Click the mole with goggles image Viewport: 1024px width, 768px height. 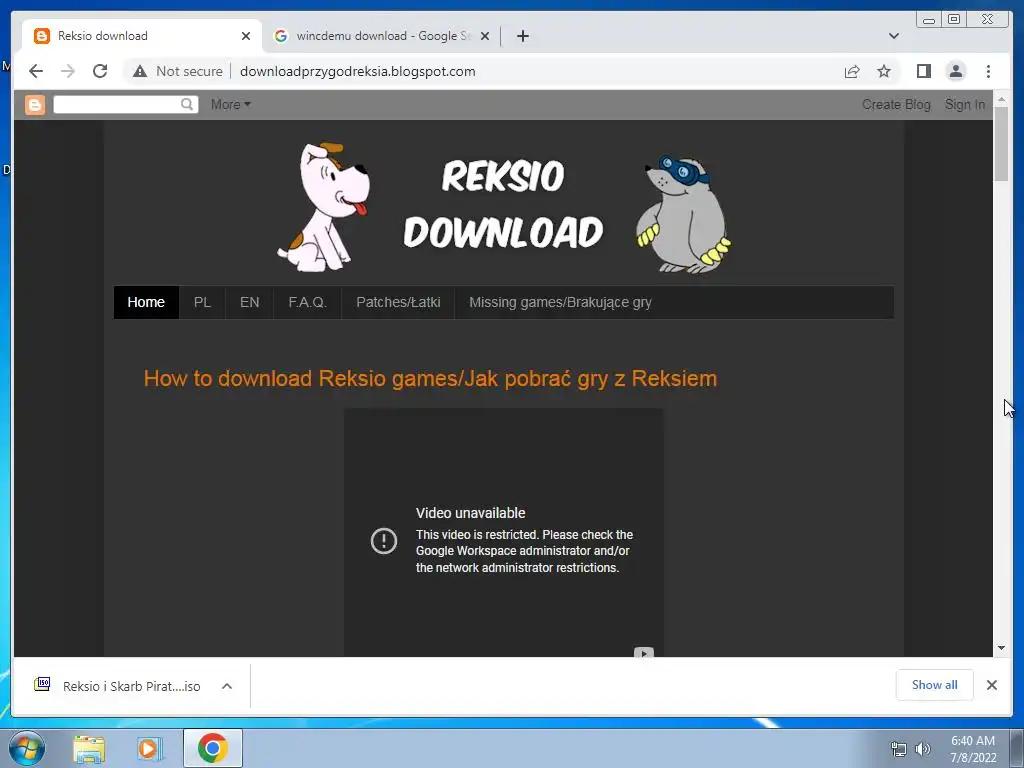(x=683, y=214)
